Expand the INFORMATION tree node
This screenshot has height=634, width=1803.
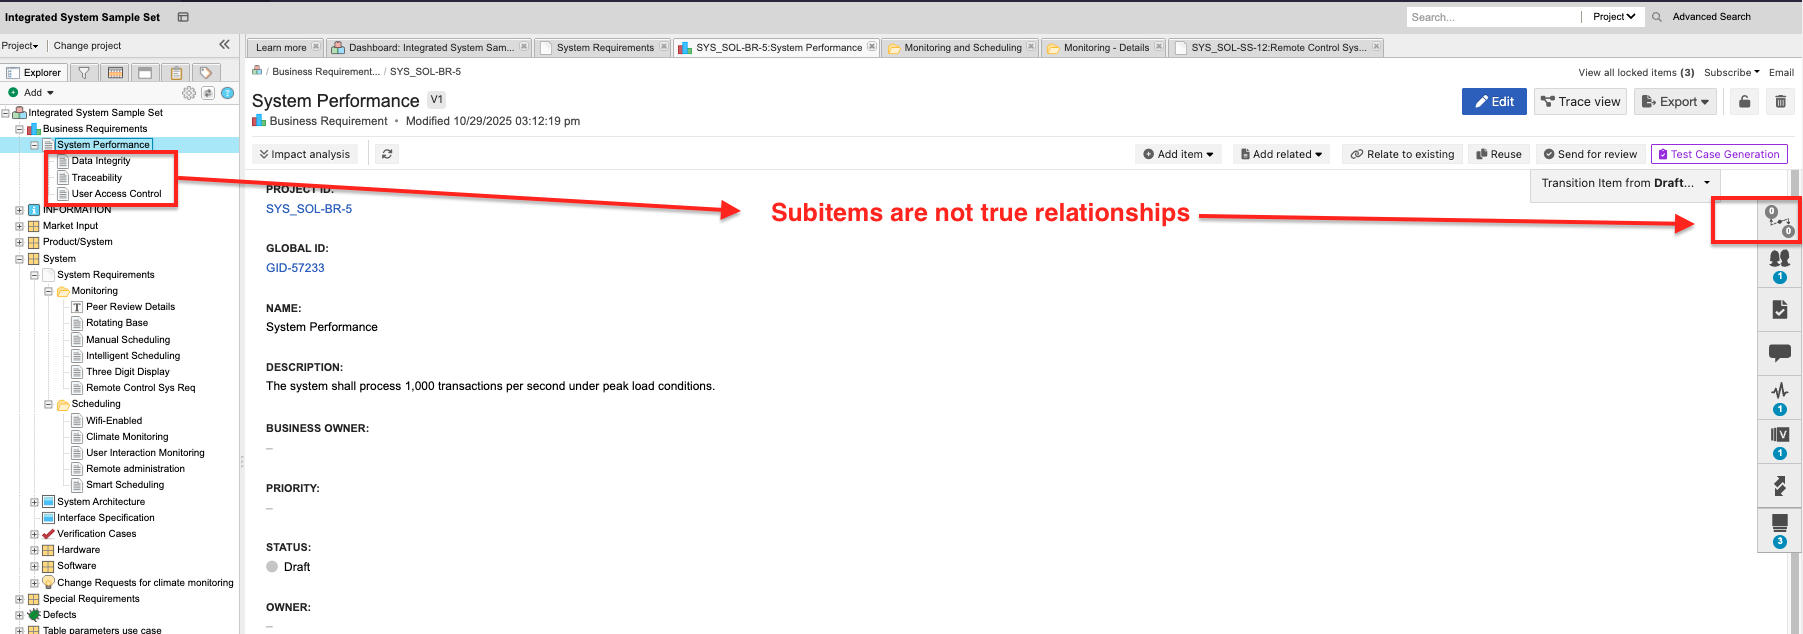tap(19, 210)
